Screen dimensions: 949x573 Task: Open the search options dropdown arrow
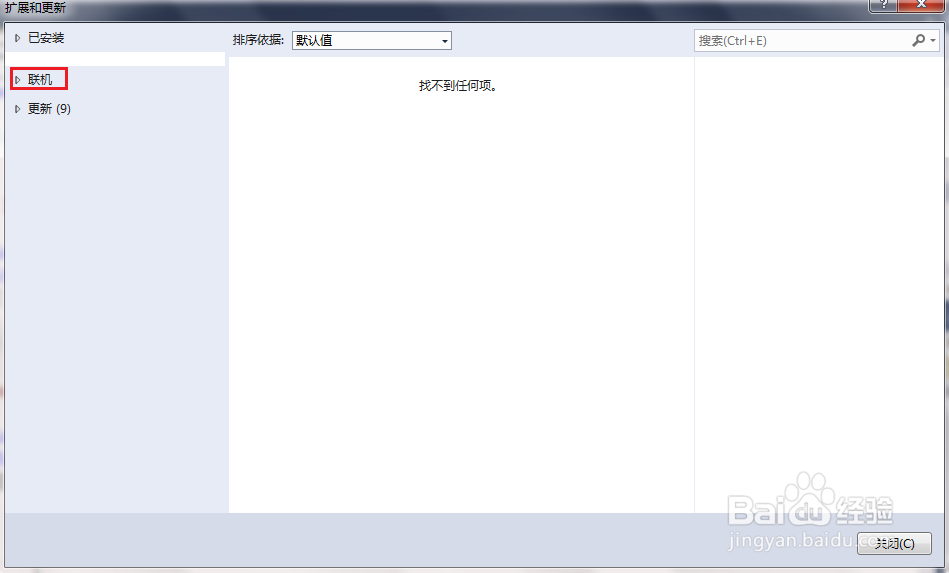coord(933,41)
